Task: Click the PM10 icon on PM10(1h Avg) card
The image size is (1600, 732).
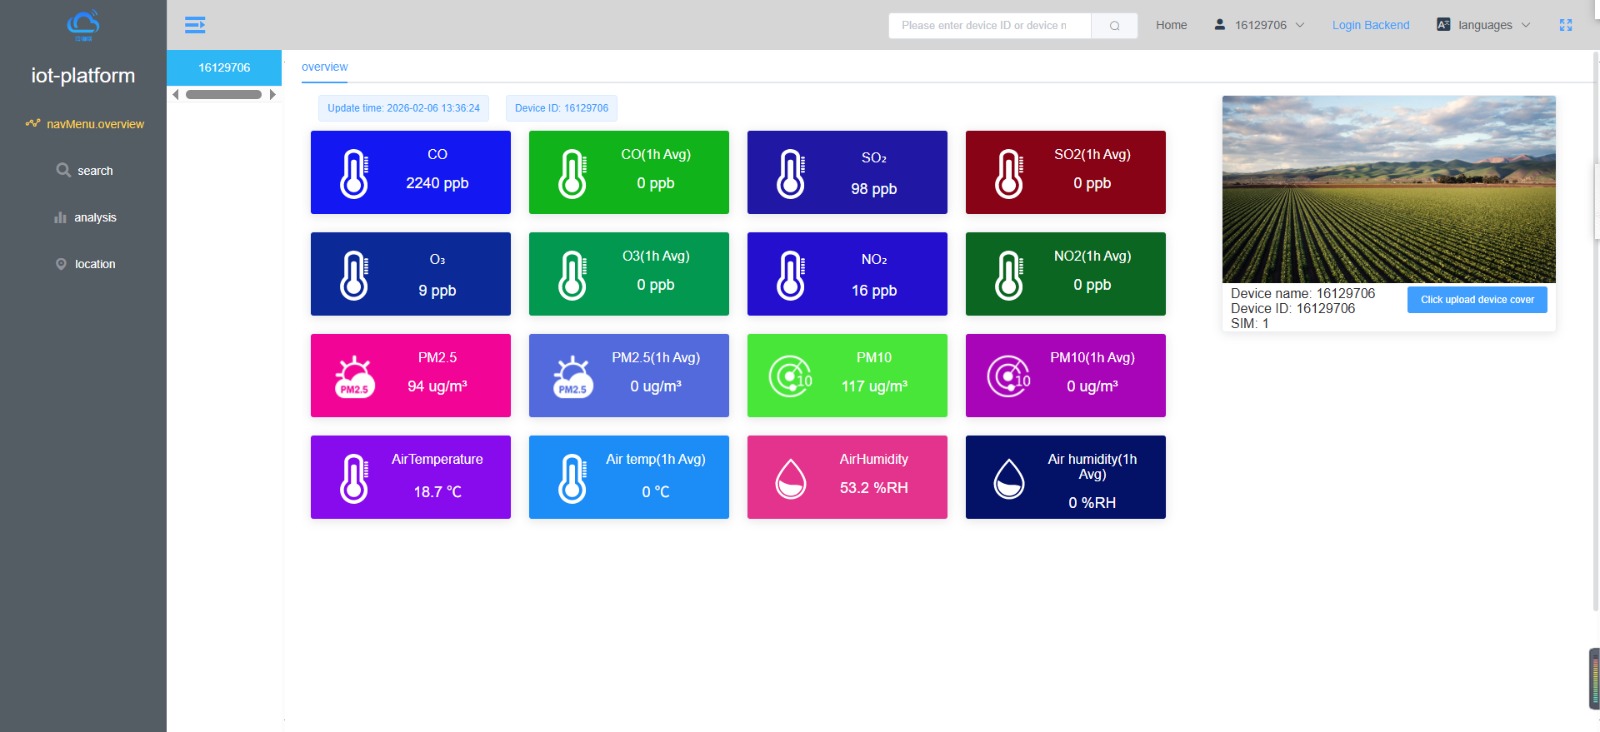Action: click(1009, 376)
